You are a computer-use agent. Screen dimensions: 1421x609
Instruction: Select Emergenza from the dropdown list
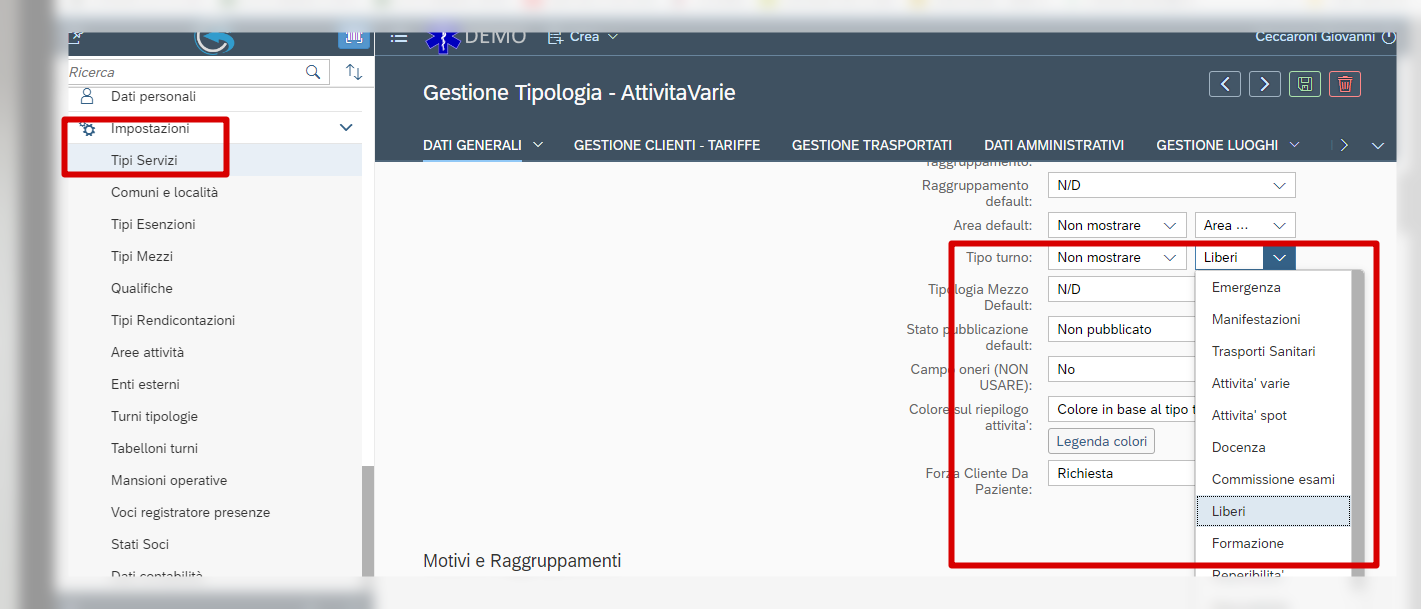(x=1245, y=287)
